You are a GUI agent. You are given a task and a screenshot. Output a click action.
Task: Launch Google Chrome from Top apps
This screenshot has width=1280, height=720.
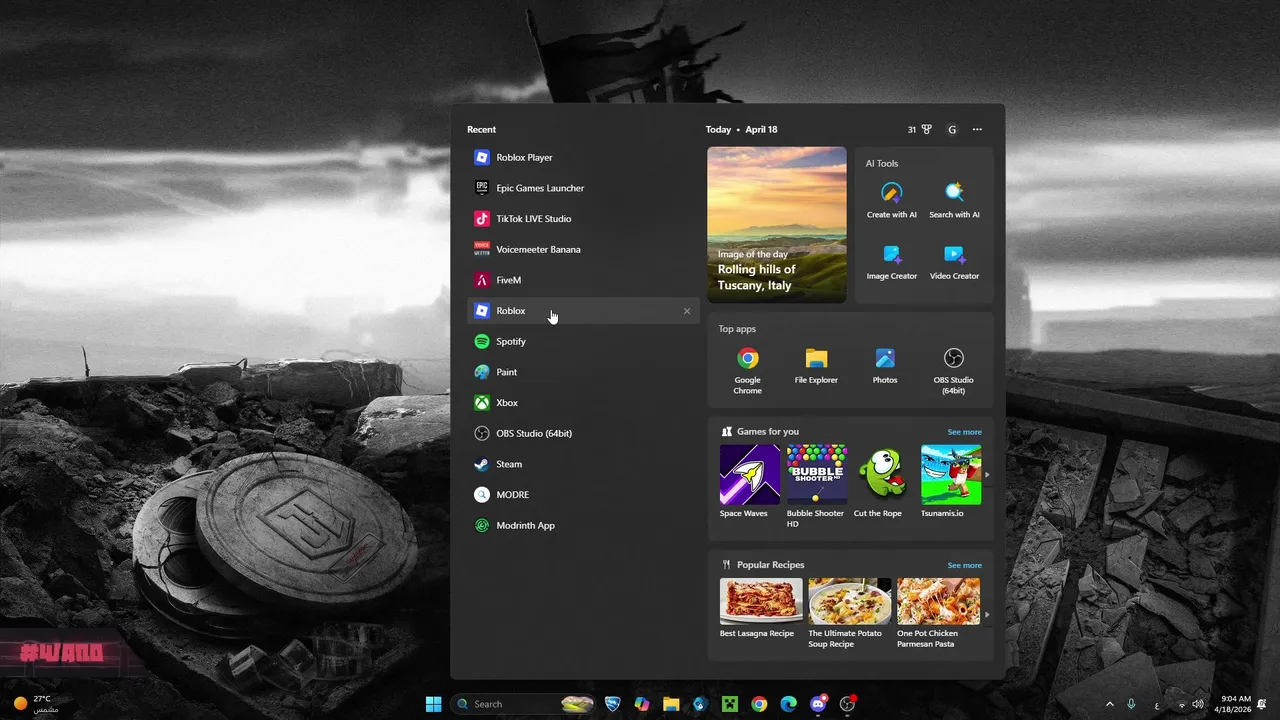(x=748, y=370)
